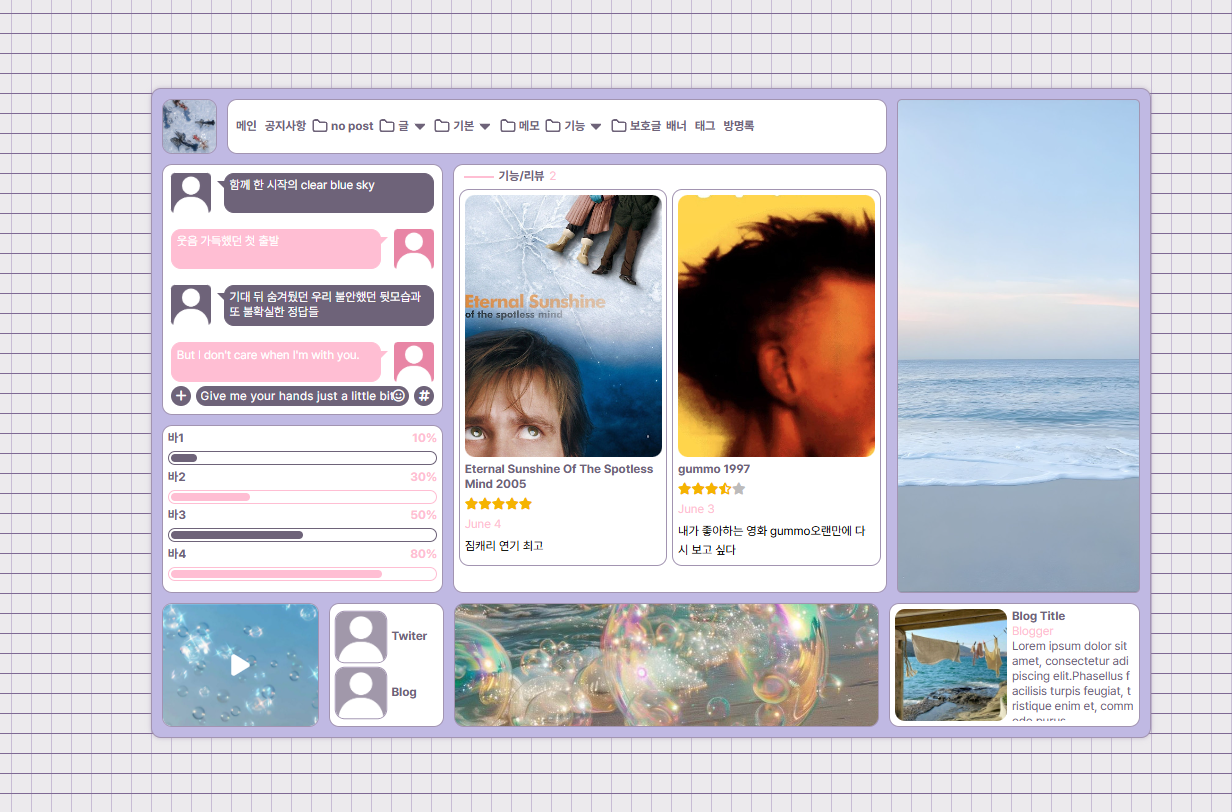Open the 보호글 배너 category

pos(658,126)
